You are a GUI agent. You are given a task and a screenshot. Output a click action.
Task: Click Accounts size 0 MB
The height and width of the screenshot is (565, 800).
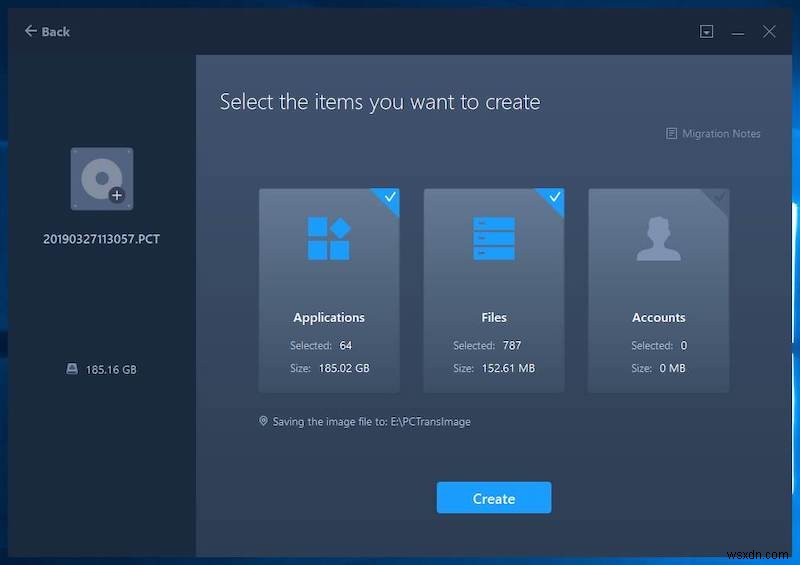[672, 369]
